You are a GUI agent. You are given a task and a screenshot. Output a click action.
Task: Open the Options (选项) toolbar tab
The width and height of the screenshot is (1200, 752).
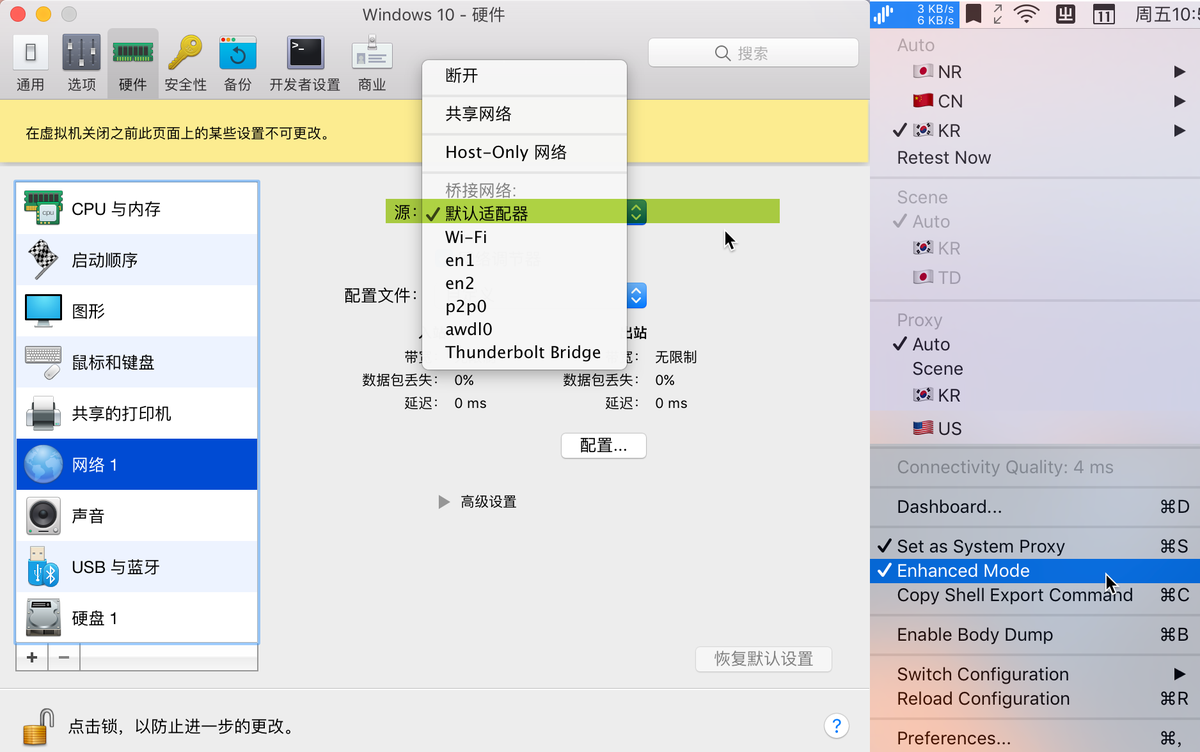(82, 64)
